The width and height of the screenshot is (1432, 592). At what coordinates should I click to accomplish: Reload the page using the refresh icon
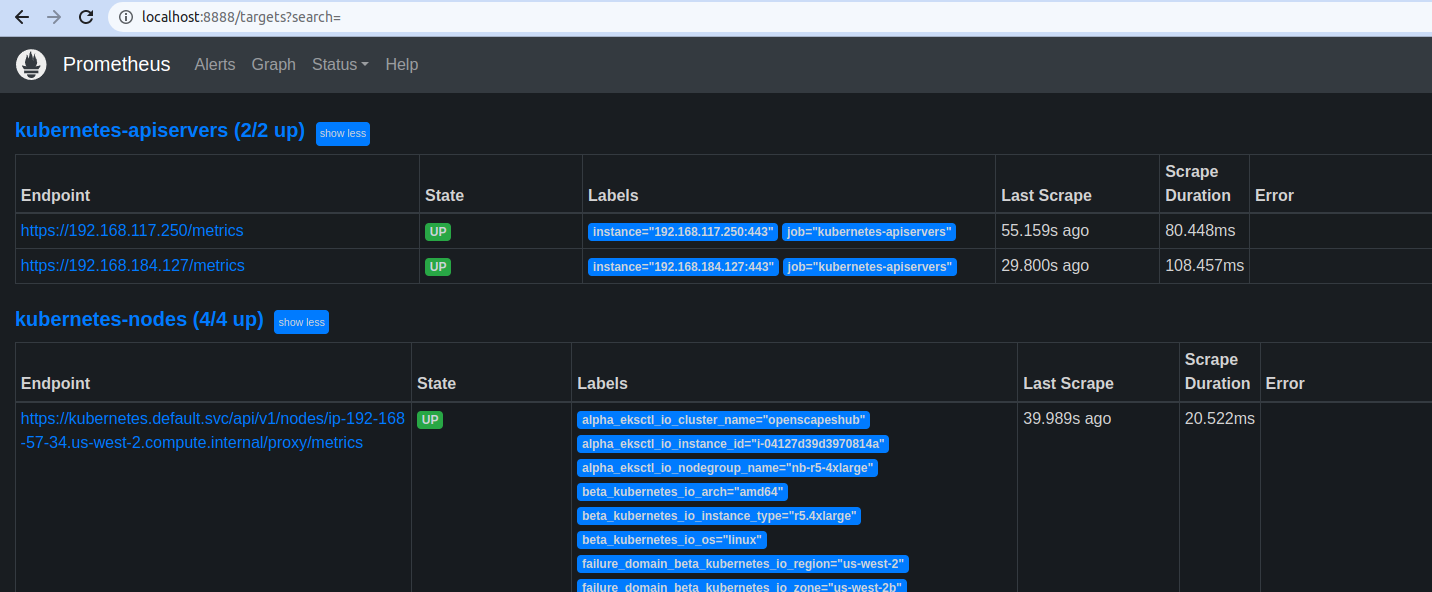point(86,16)
